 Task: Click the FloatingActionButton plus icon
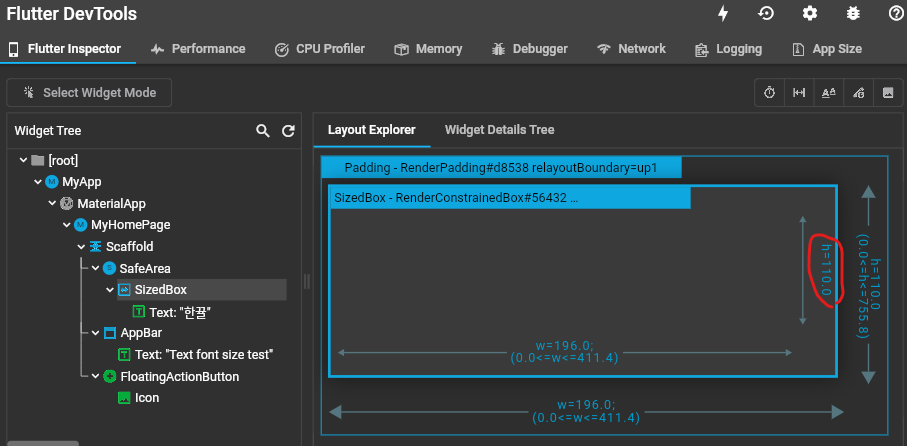110,377
